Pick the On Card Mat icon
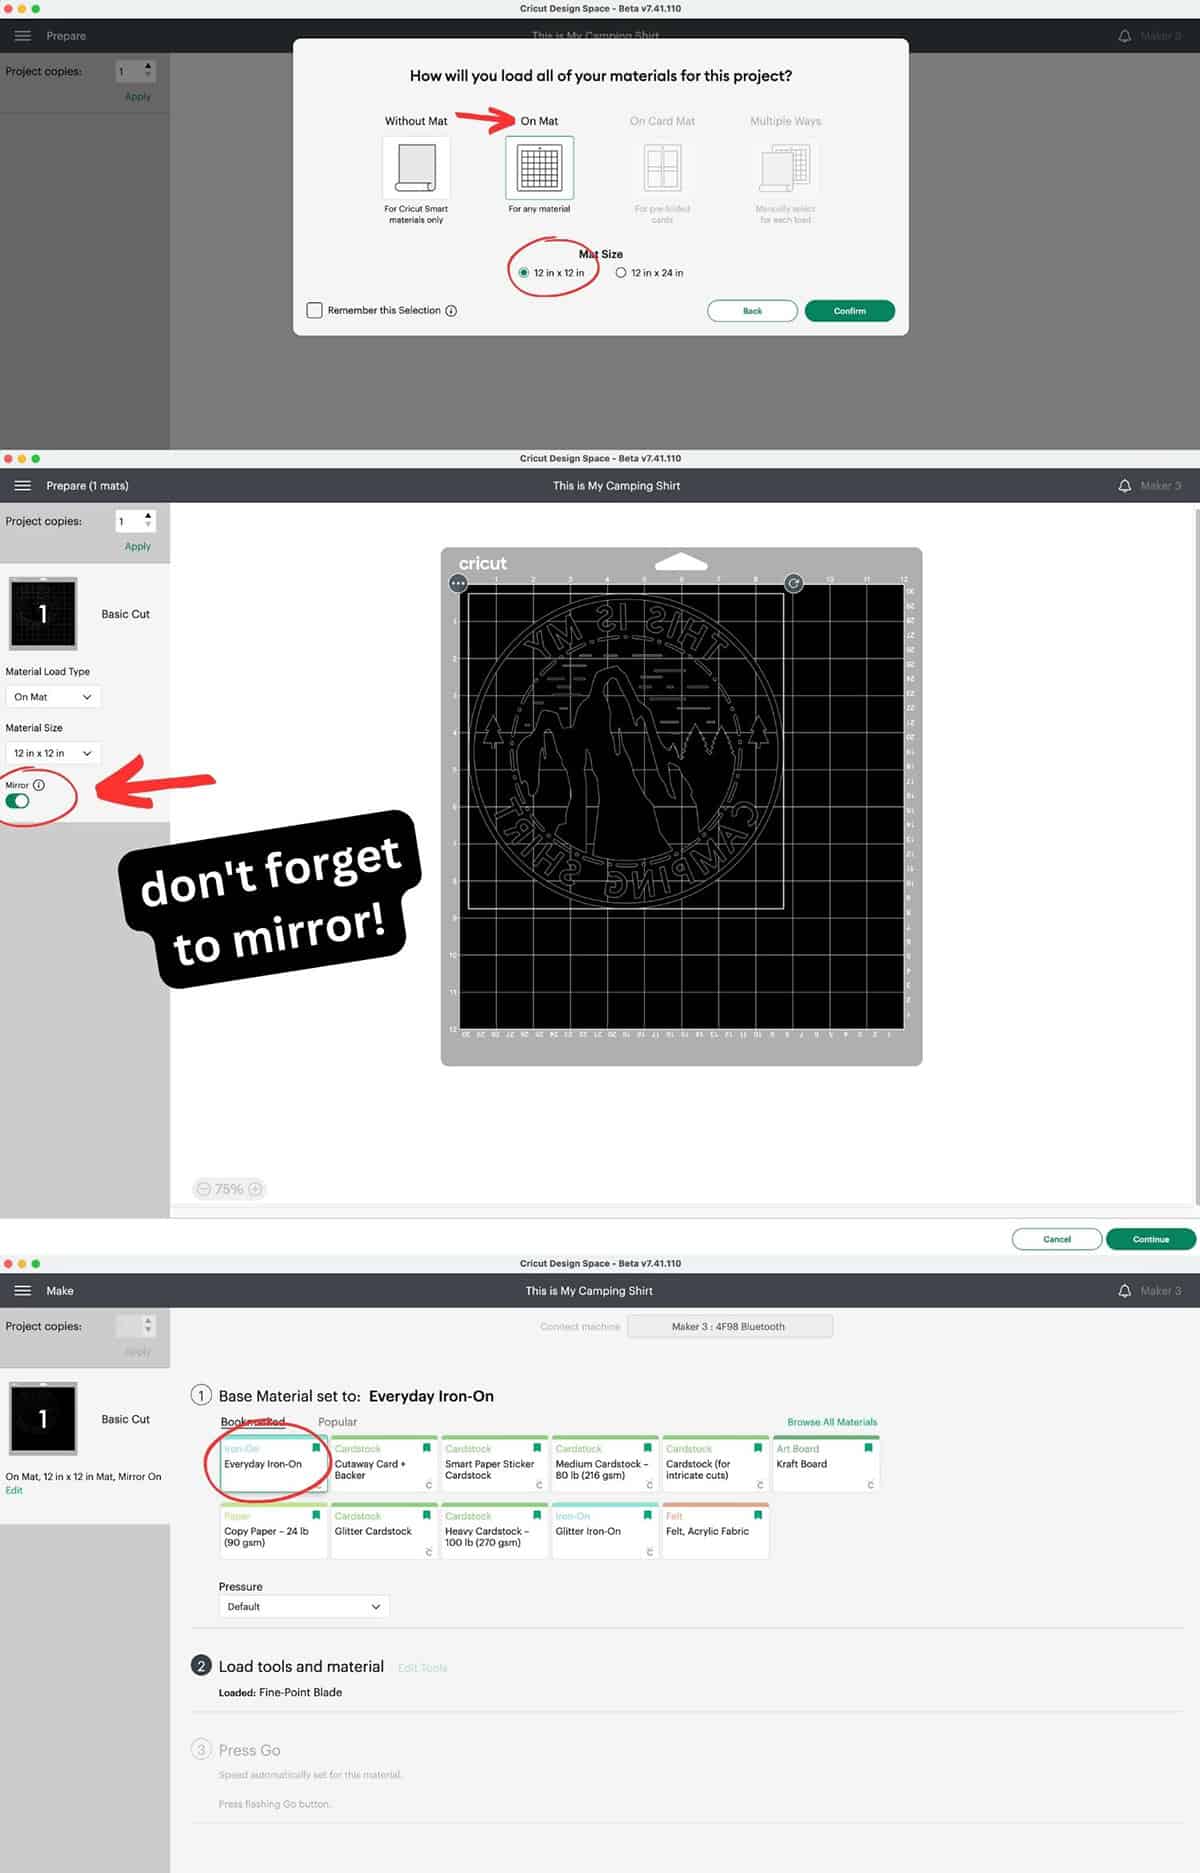Image resolution: width=1200 pixels, height=1873 pixels. (662, 167)
